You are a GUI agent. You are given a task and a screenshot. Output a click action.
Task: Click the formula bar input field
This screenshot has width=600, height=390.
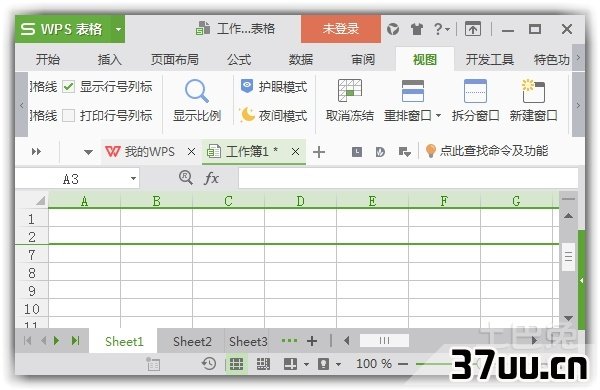(x=408, y=178)
